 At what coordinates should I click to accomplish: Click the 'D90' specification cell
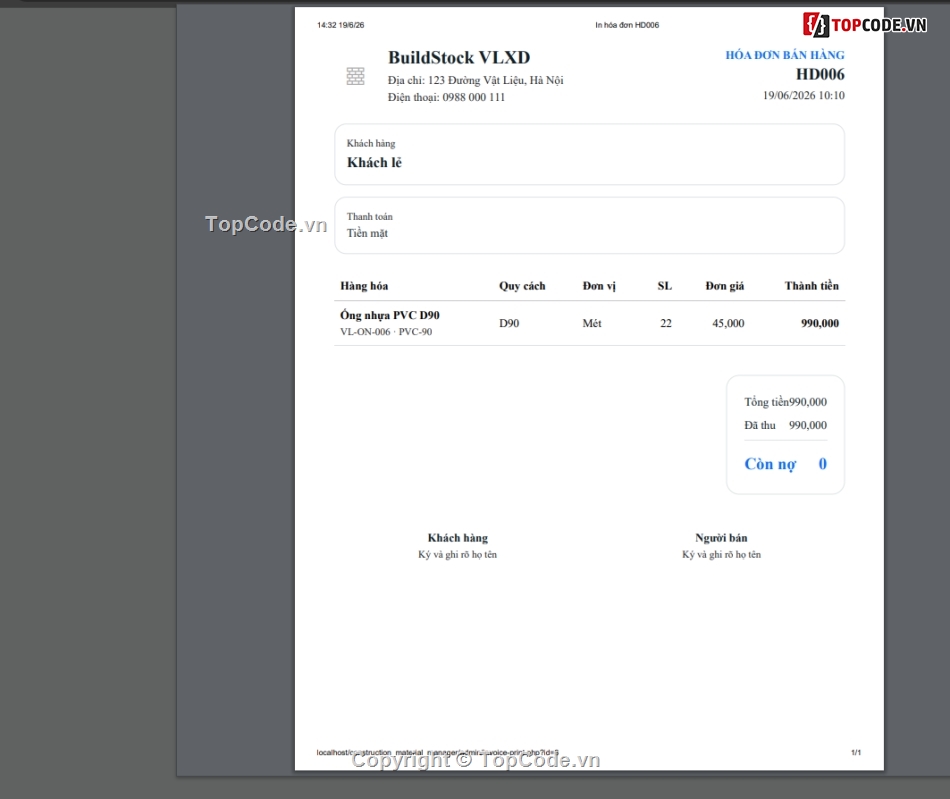(509, 323)
